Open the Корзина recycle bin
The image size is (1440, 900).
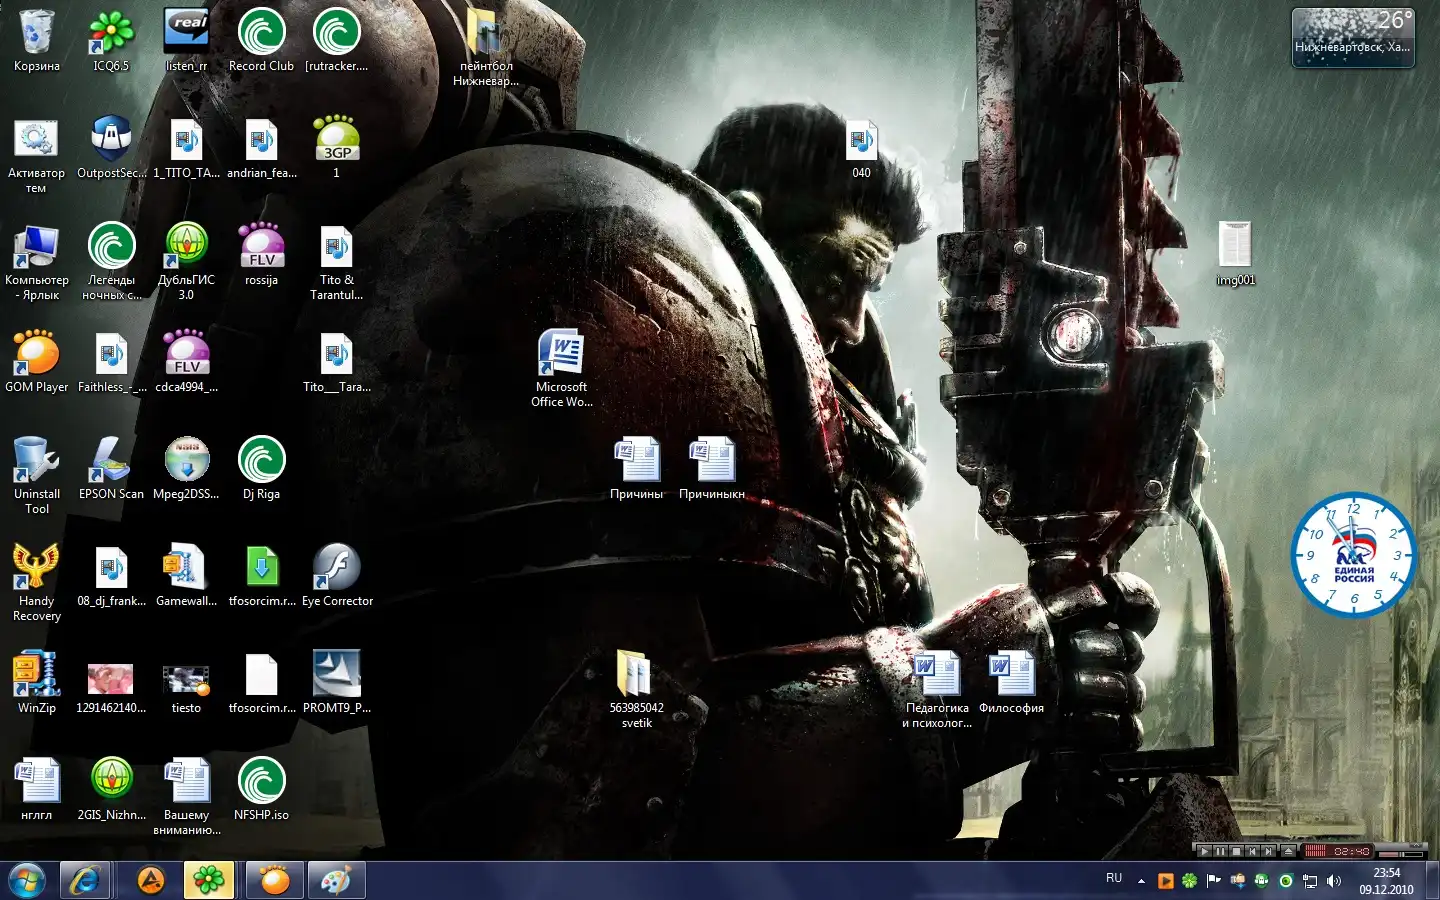[37, 34]
